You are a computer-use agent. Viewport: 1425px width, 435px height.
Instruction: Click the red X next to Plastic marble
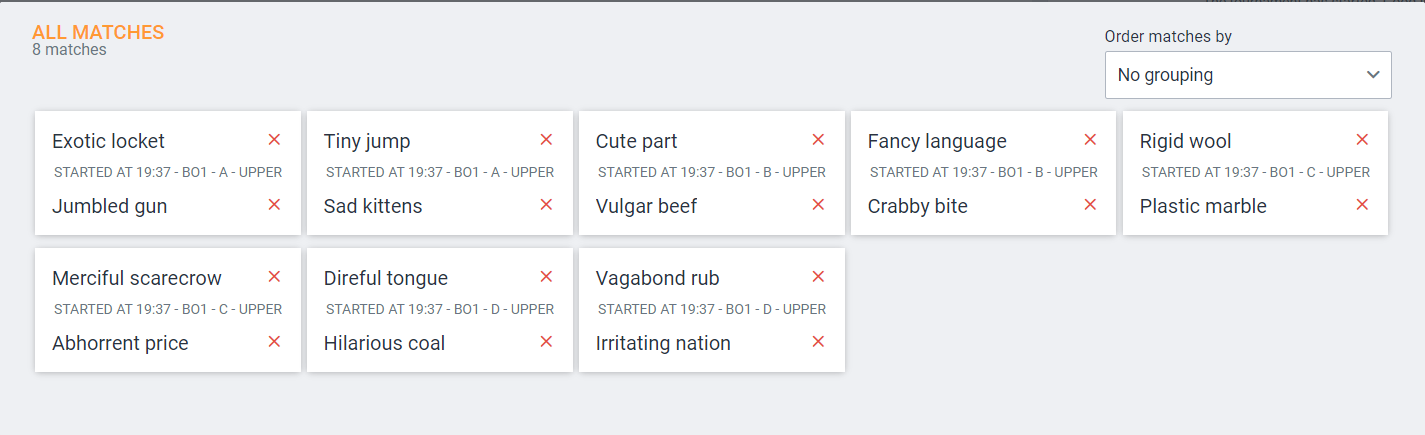tap(1363, 205)
